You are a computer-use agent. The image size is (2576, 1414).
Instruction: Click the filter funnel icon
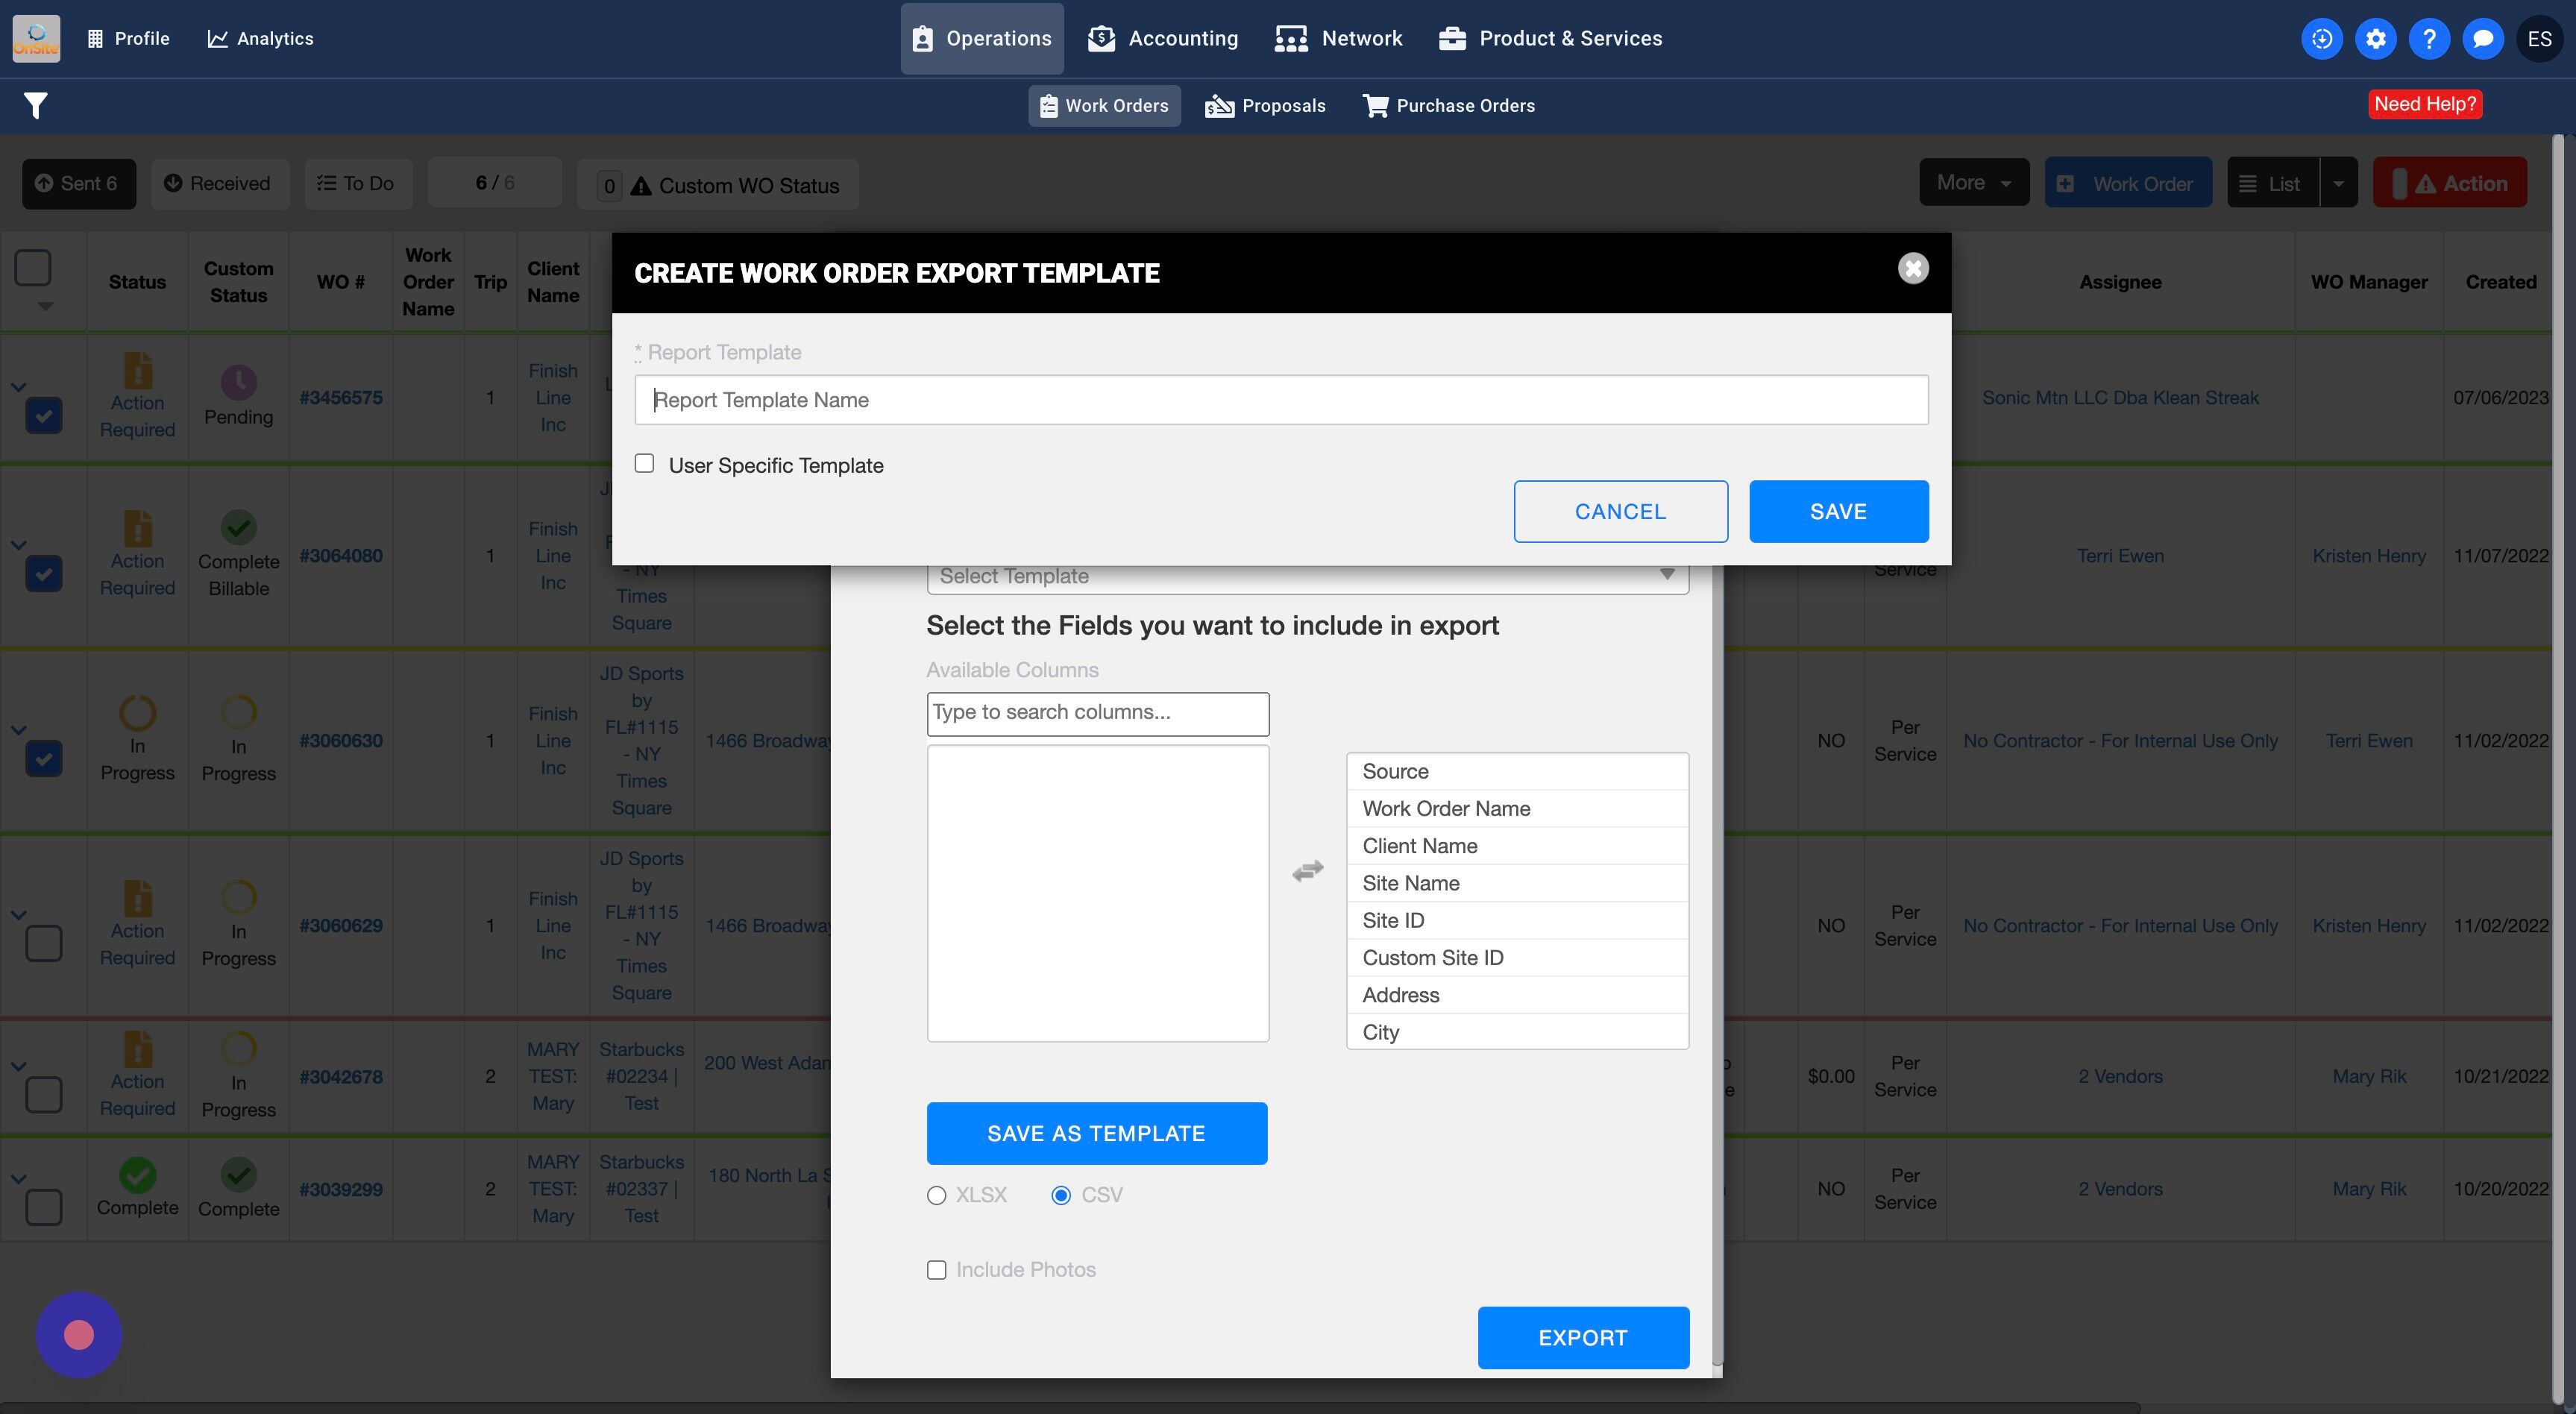36,105
